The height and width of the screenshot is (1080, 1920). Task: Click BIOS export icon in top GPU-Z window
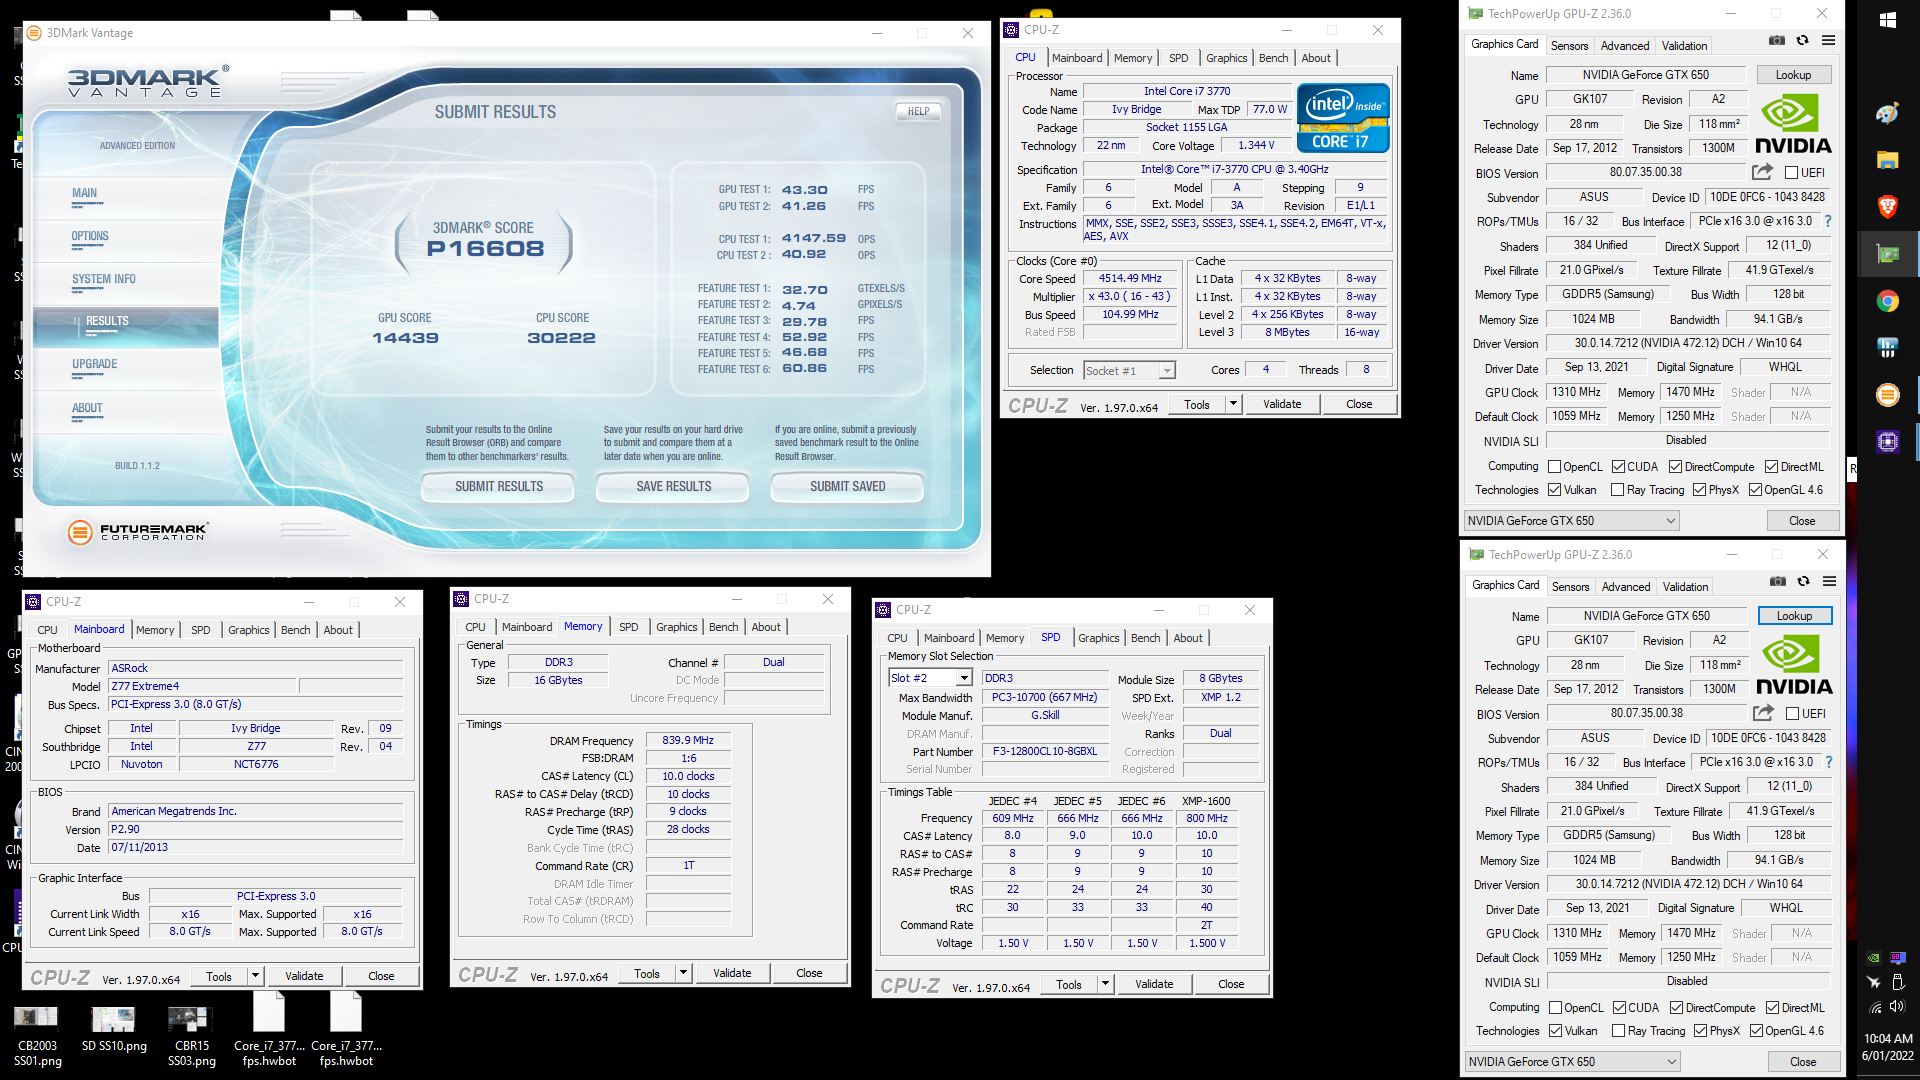(1763, 172)
